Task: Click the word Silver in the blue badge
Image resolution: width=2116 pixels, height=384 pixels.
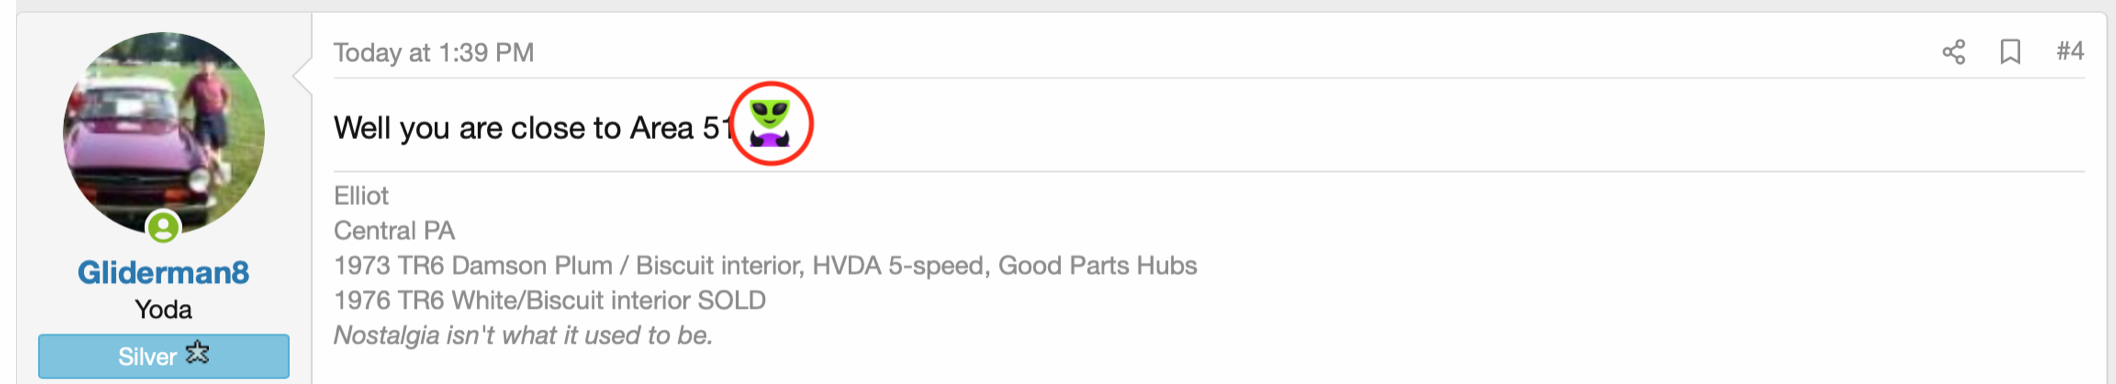Action: [147, 357]
